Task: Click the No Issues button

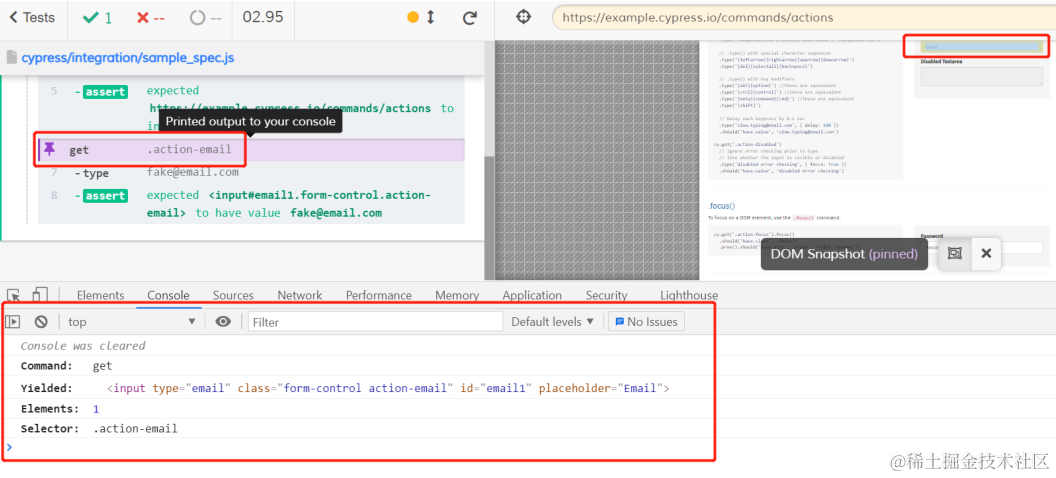Action: 647,322
